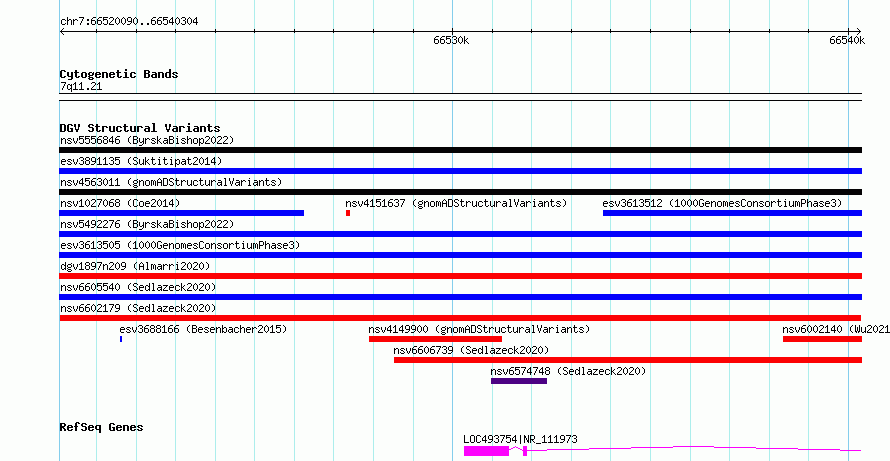Open the nsv6606739 (Sedlazeck2020) label
Screen dimensions: 890x461
[471, 350]
